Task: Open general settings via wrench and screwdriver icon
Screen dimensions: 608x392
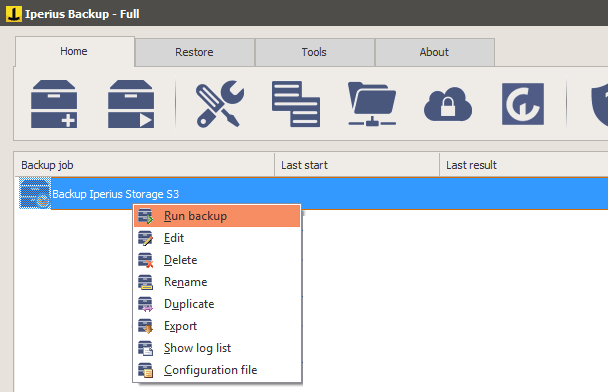Action: point(220,104)
